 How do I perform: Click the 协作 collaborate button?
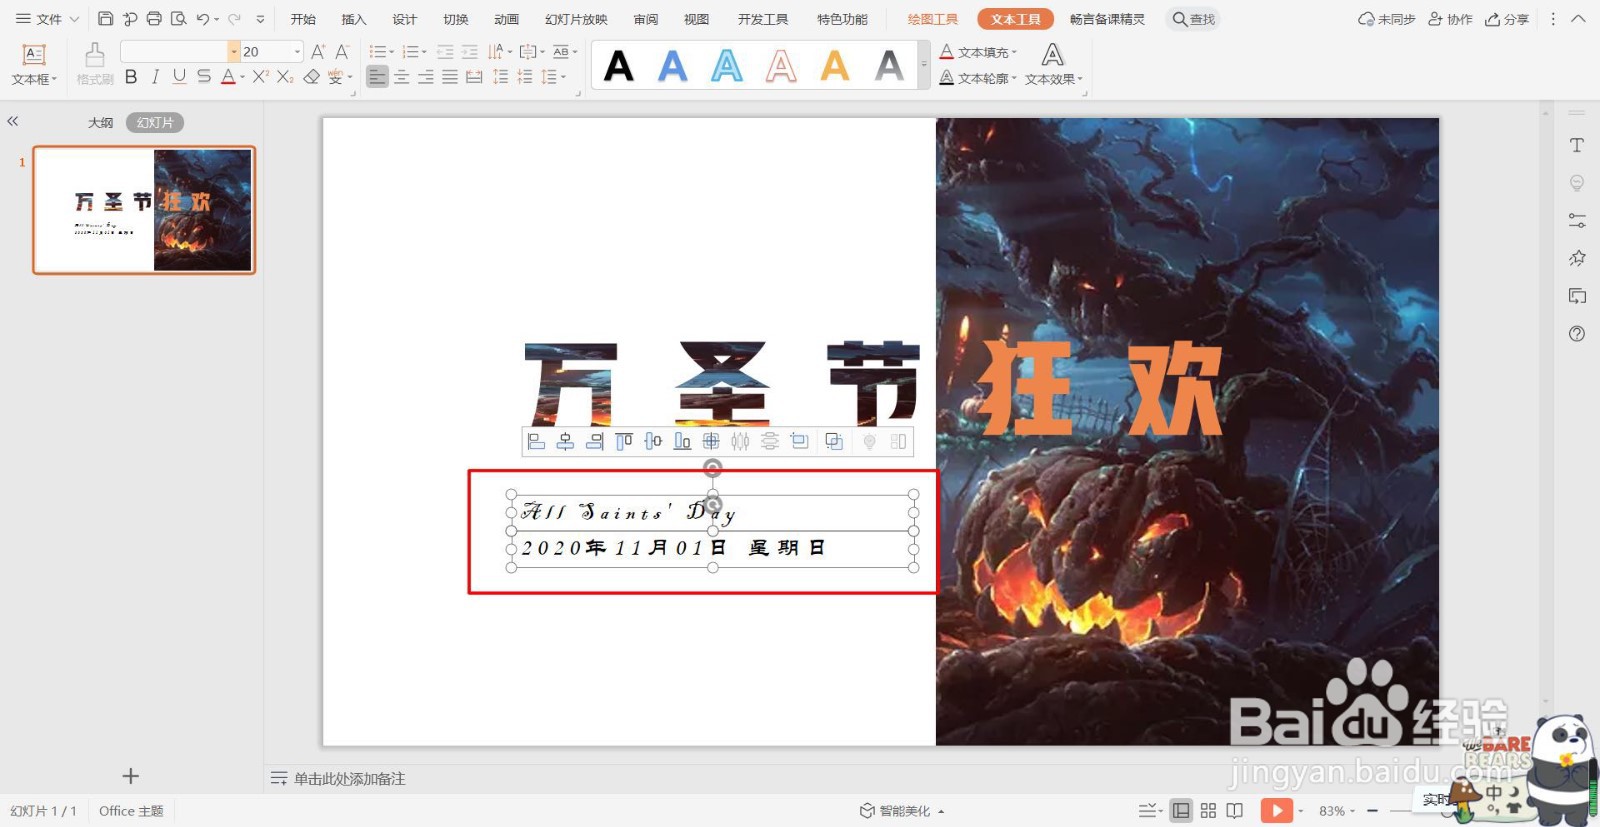tap(1450, 19)
